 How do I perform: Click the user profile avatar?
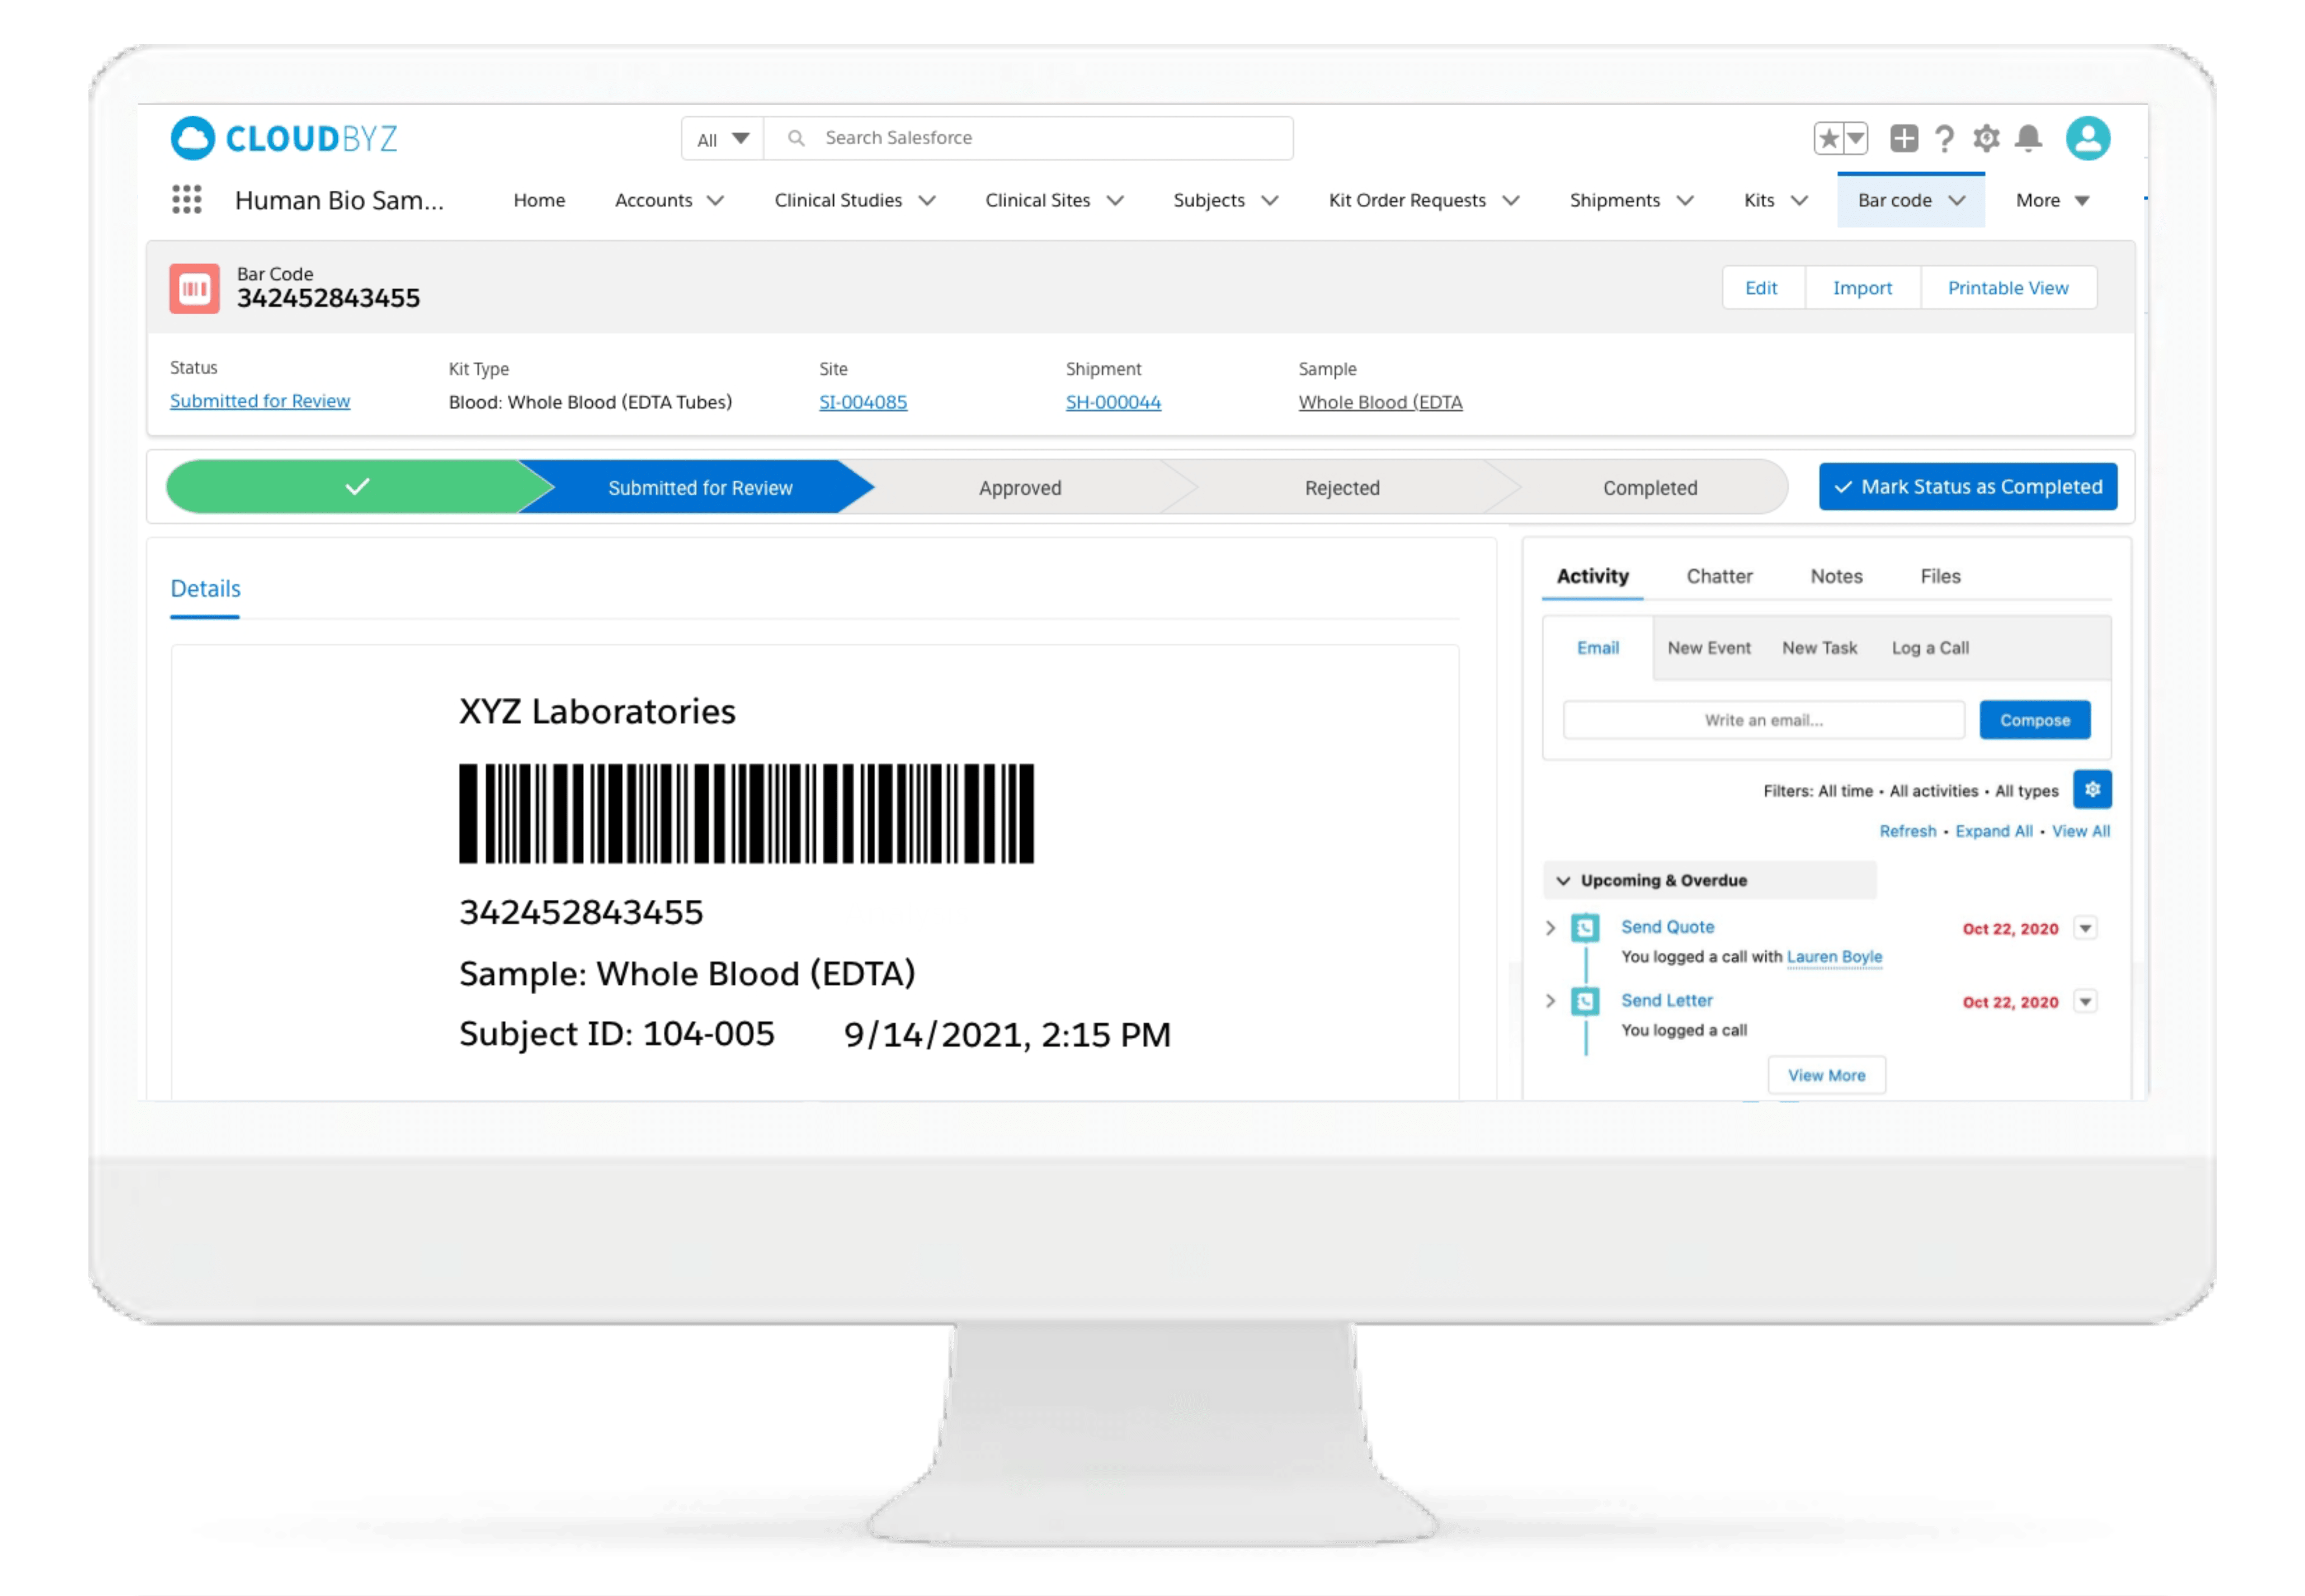(2088, 138)
